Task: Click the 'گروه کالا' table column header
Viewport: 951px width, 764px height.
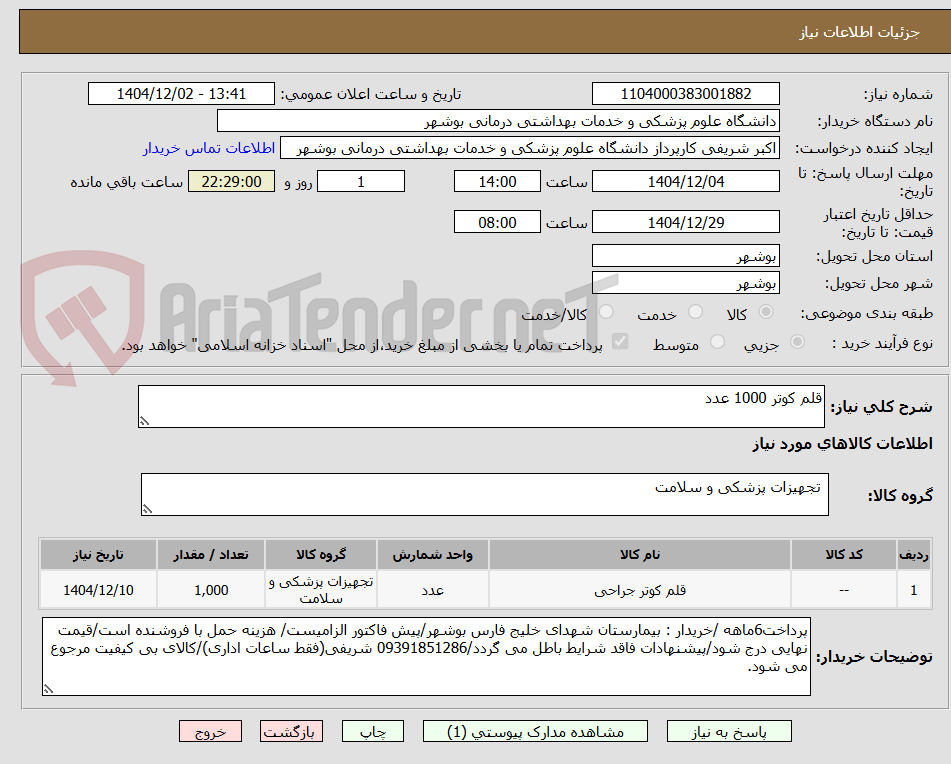Action: tap(321, 555)
